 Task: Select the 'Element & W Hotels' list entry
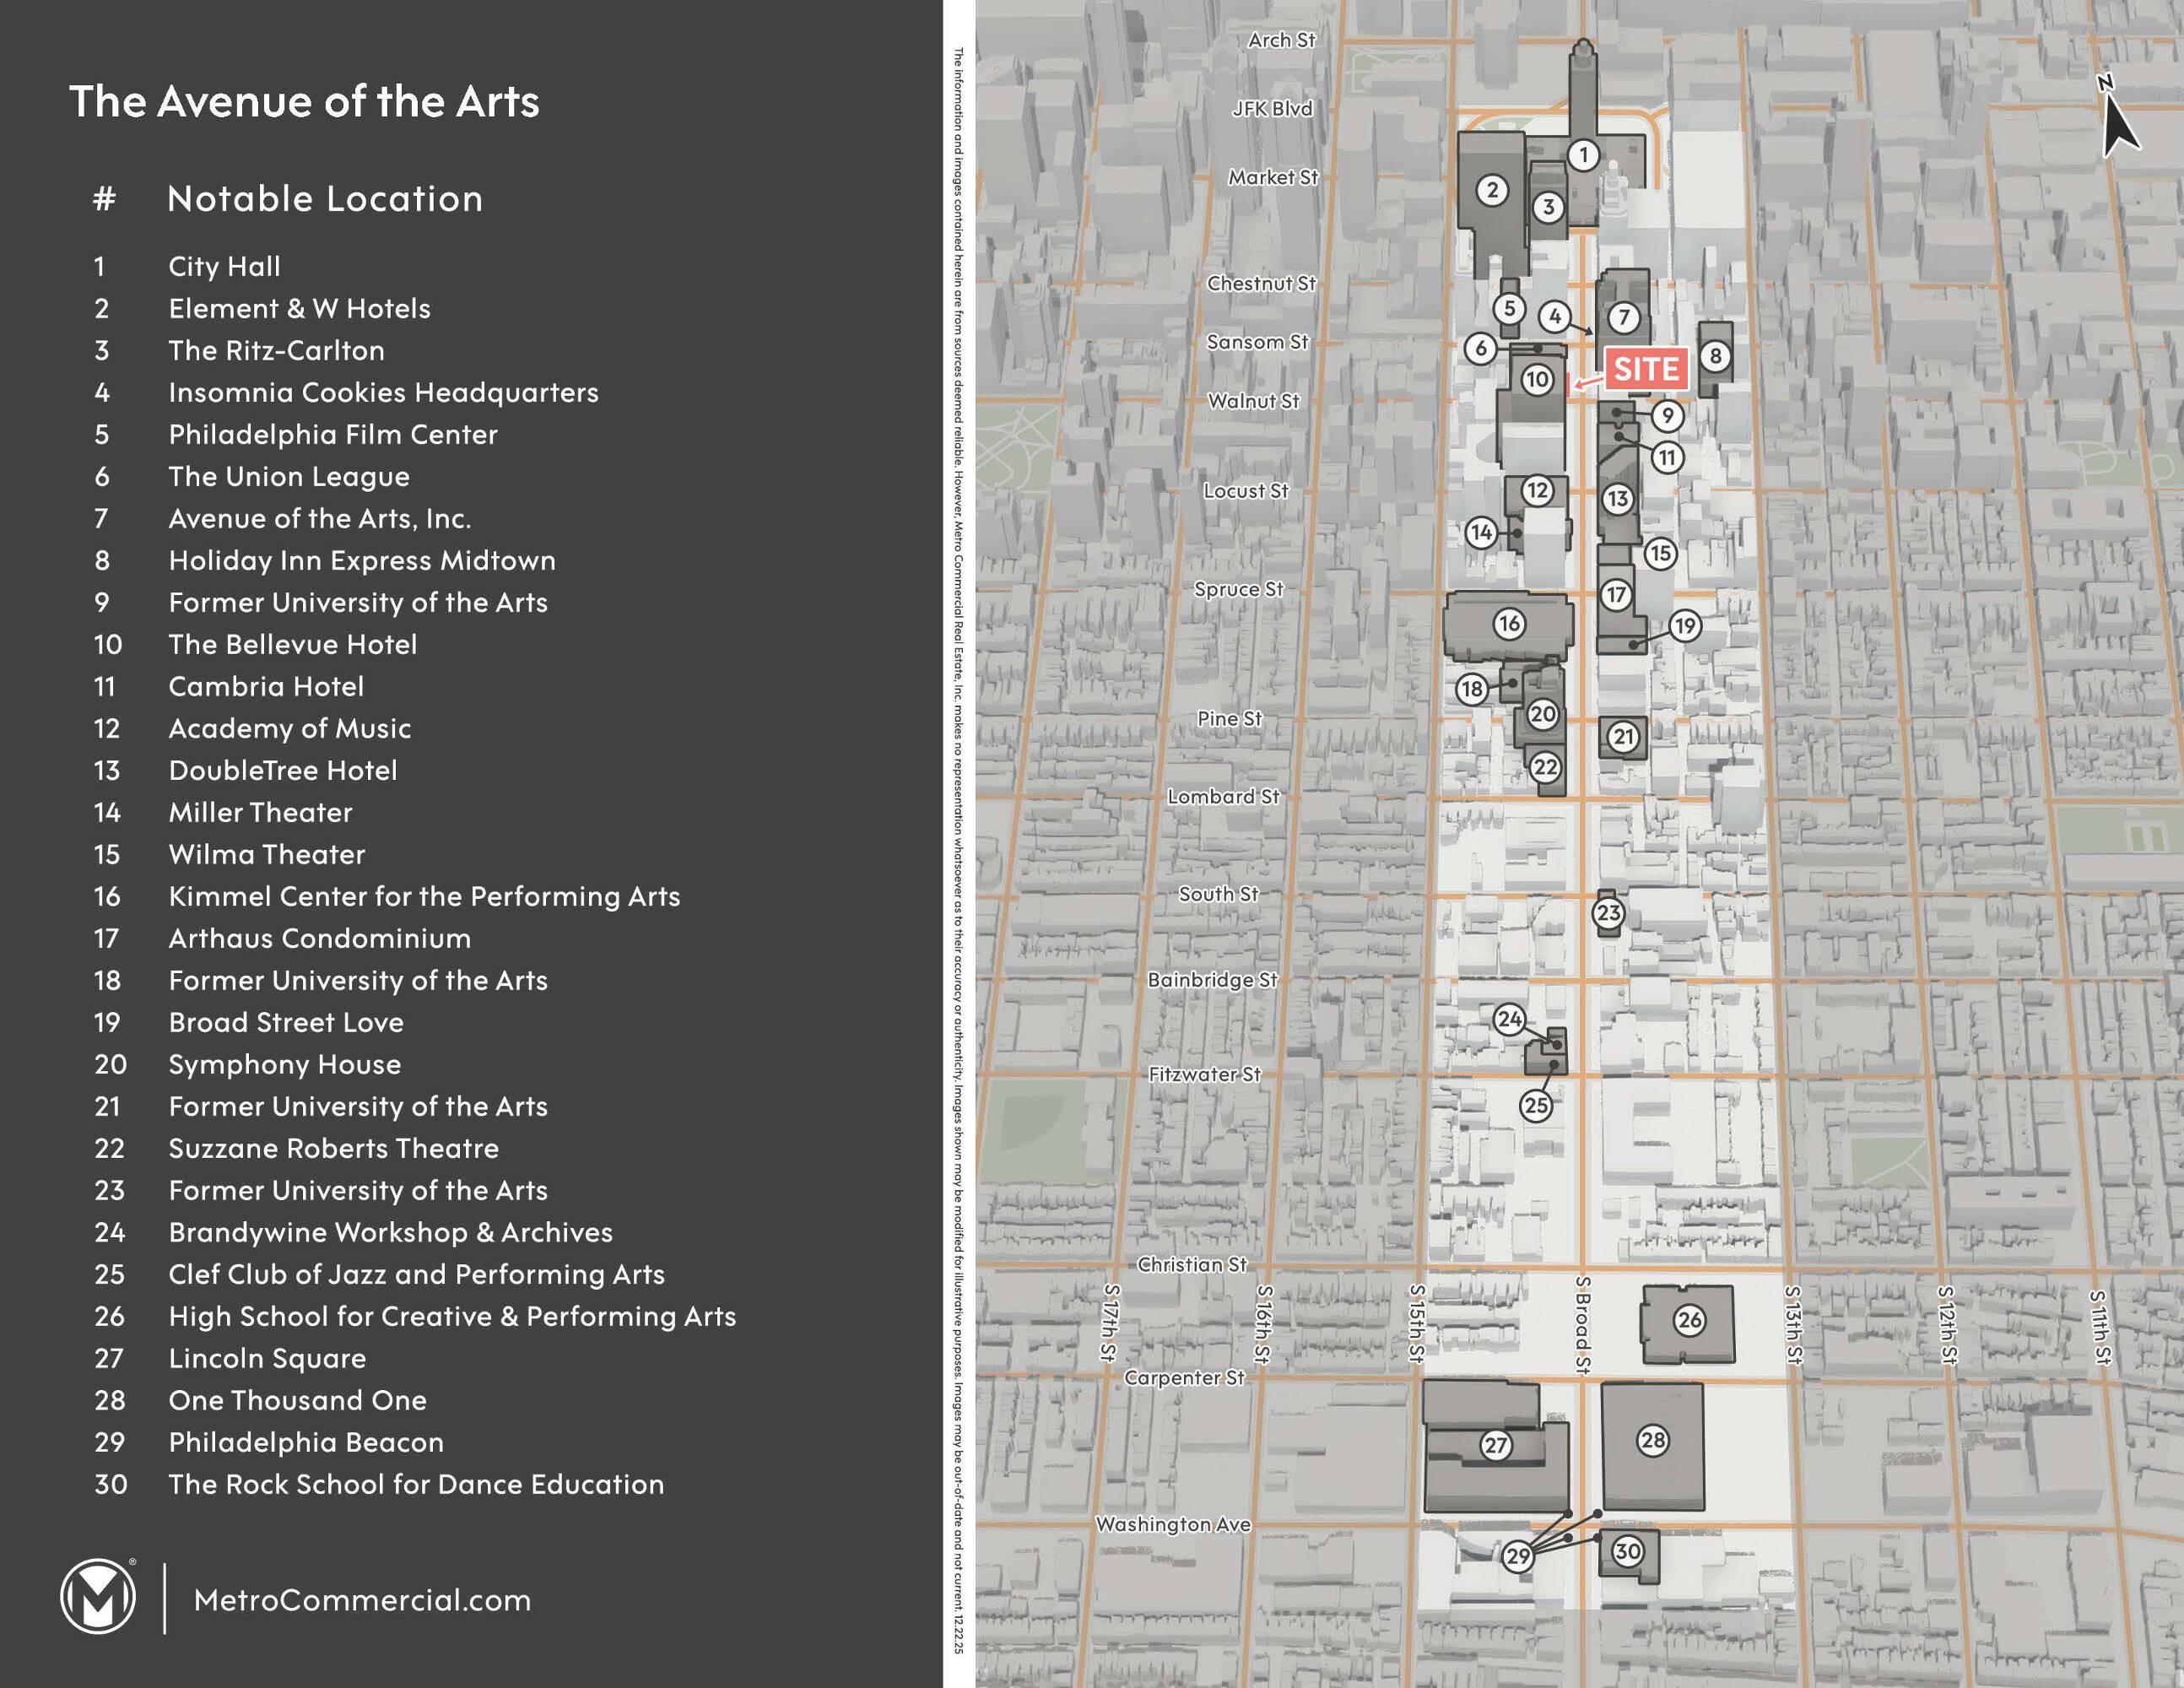(x=299, y=308)
